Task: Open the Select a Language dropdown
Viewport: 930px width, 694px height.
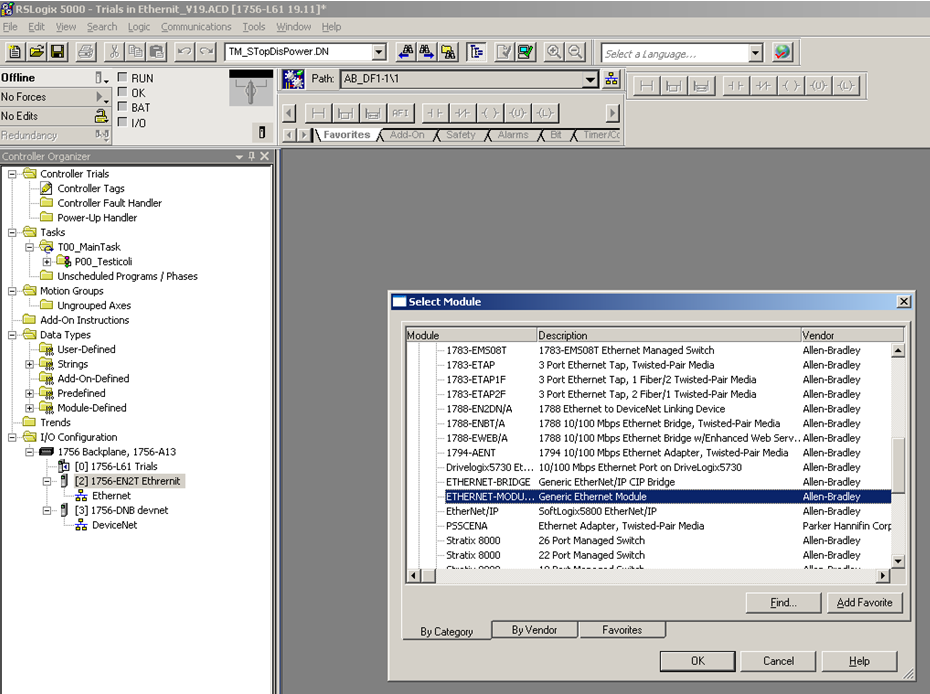Action: tap(755, 53)
